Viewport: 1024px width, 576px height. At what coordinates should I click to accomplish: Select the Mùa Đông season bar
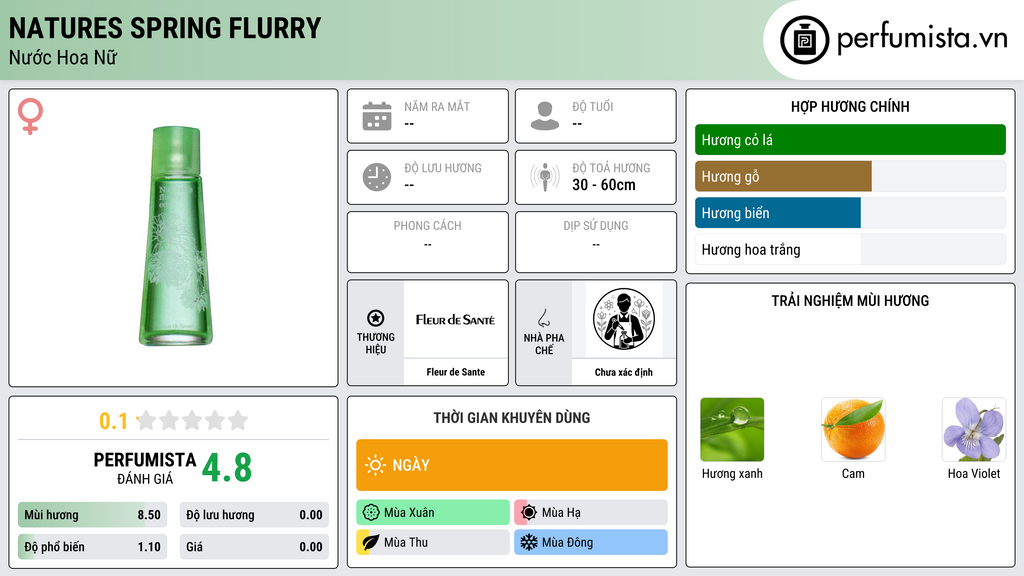(591, 542)
